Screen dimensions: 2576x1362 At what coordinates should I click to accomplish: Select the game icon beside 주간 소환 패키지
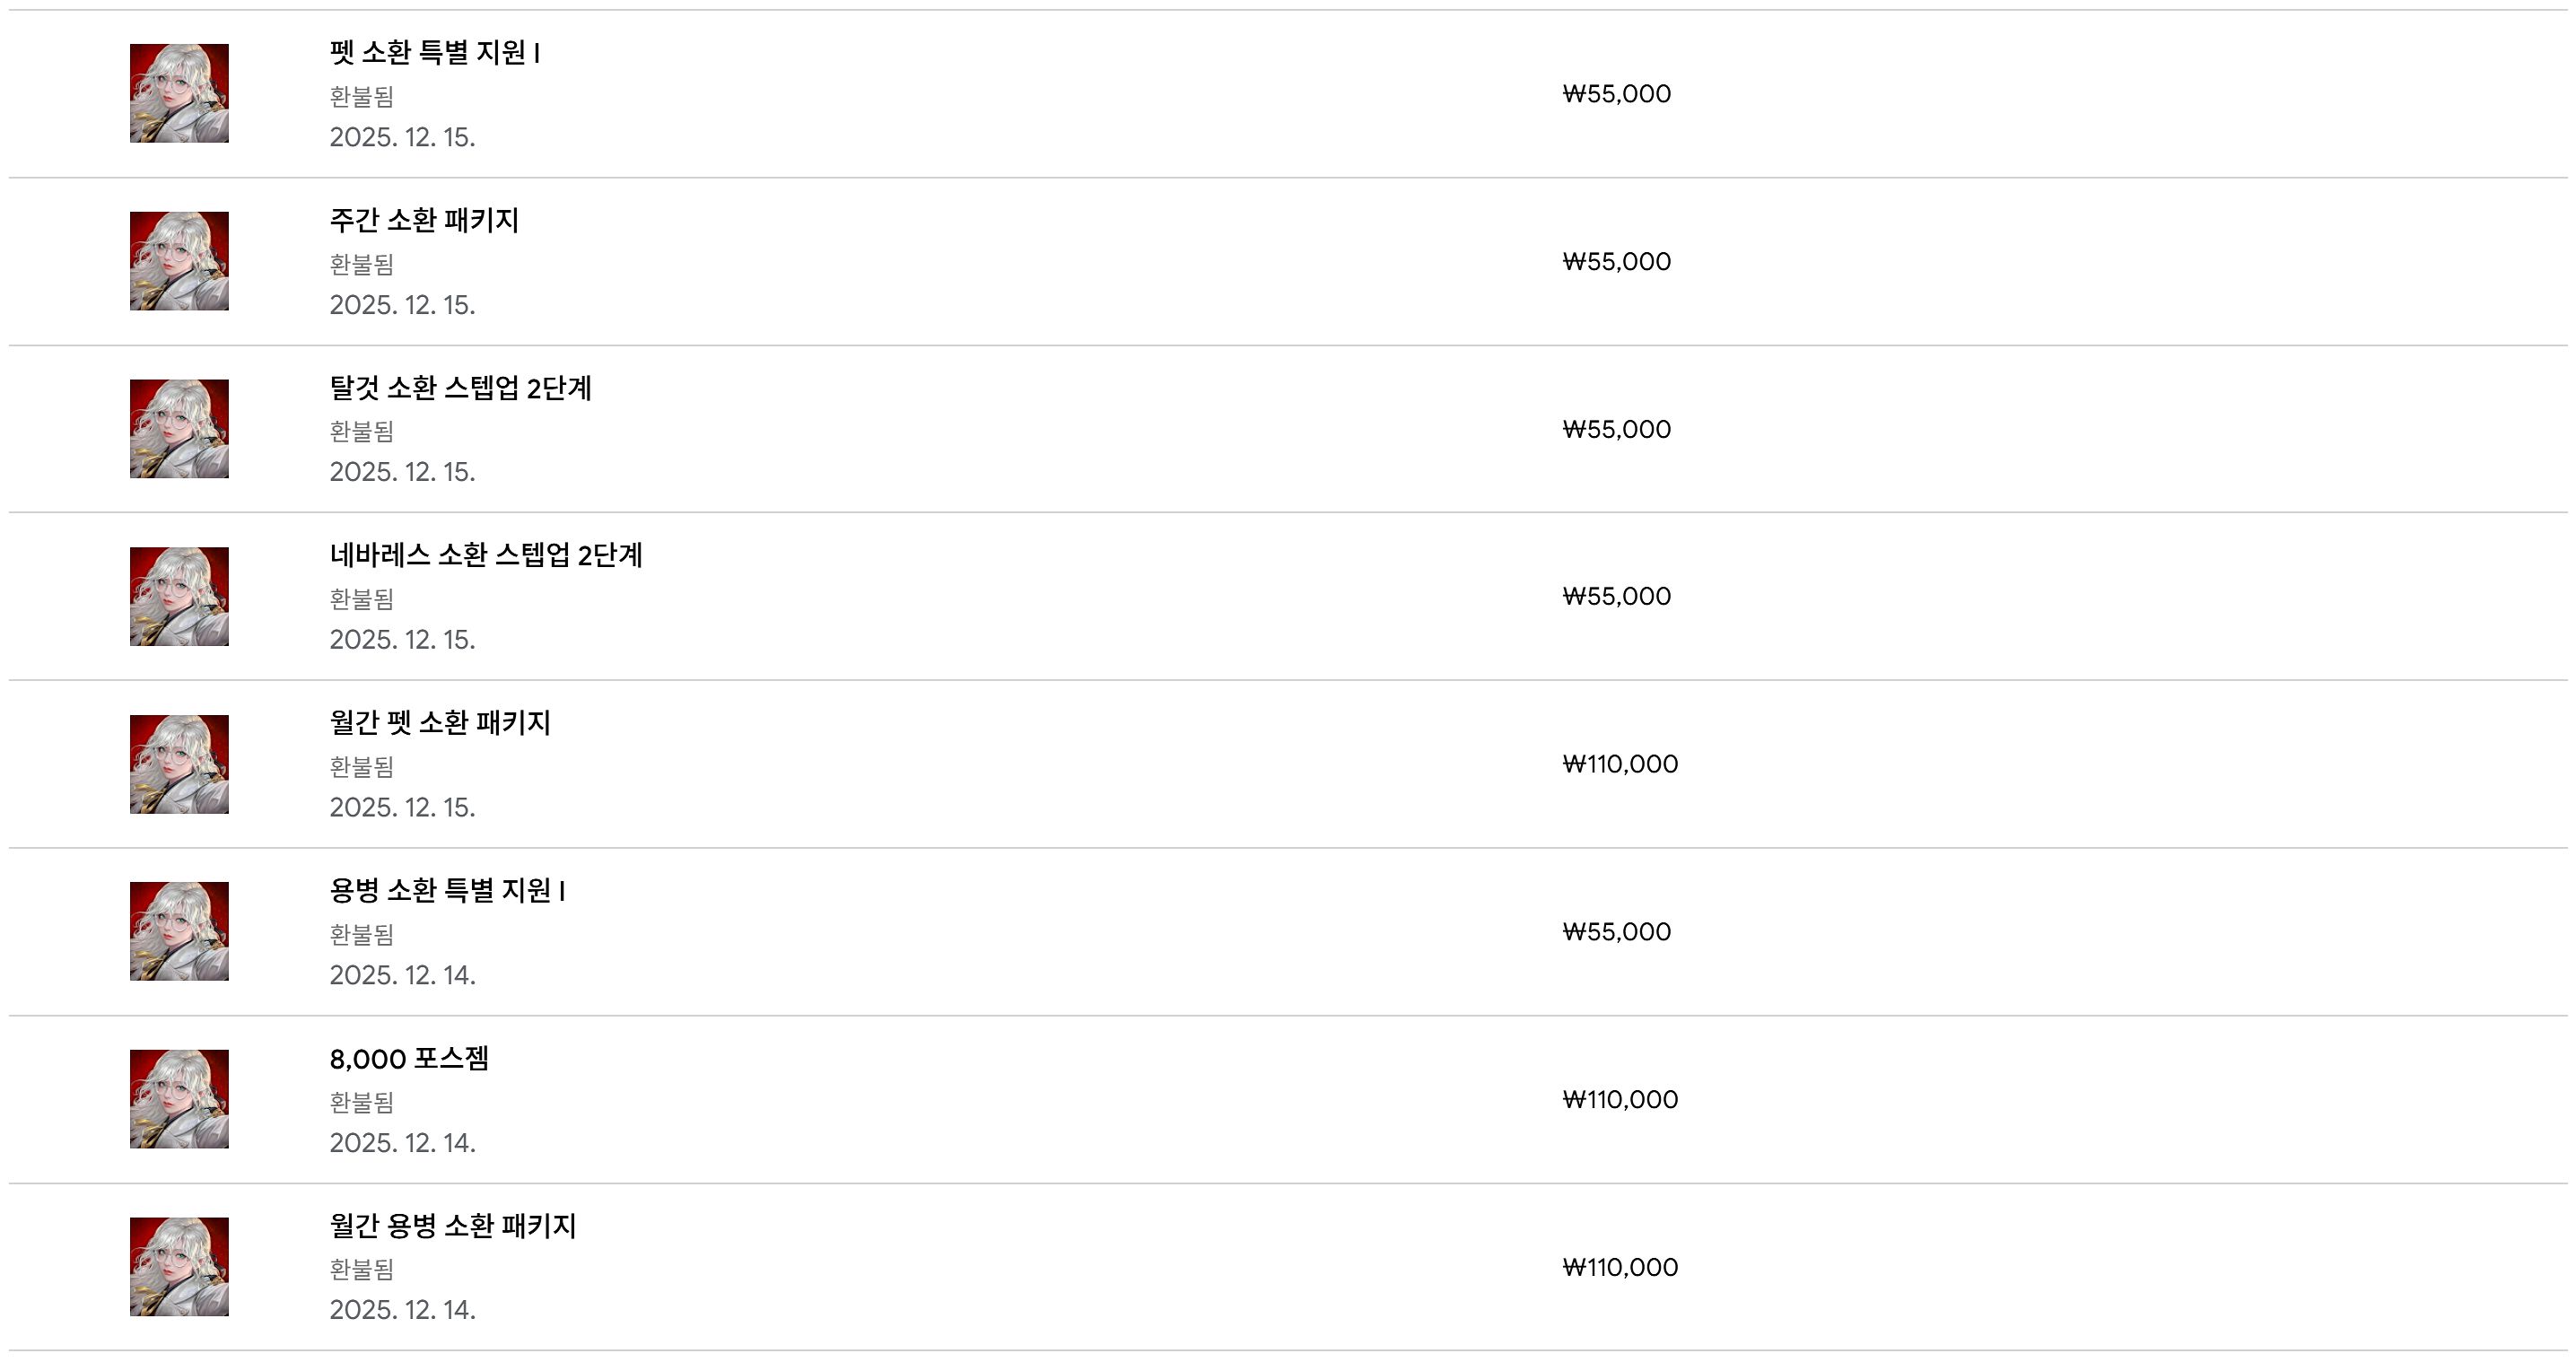[x=179, y=261]
